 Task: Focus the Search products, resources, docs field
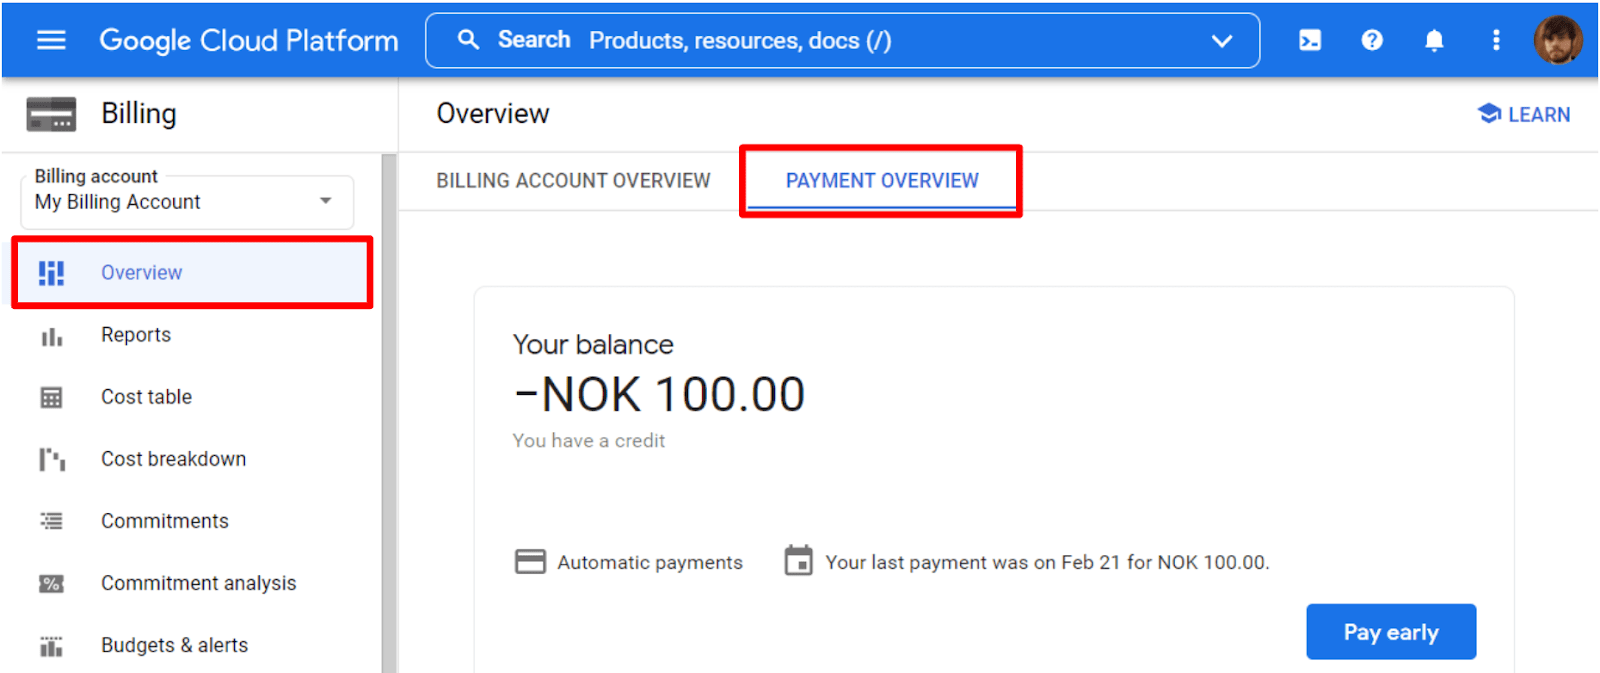(842, 40)
